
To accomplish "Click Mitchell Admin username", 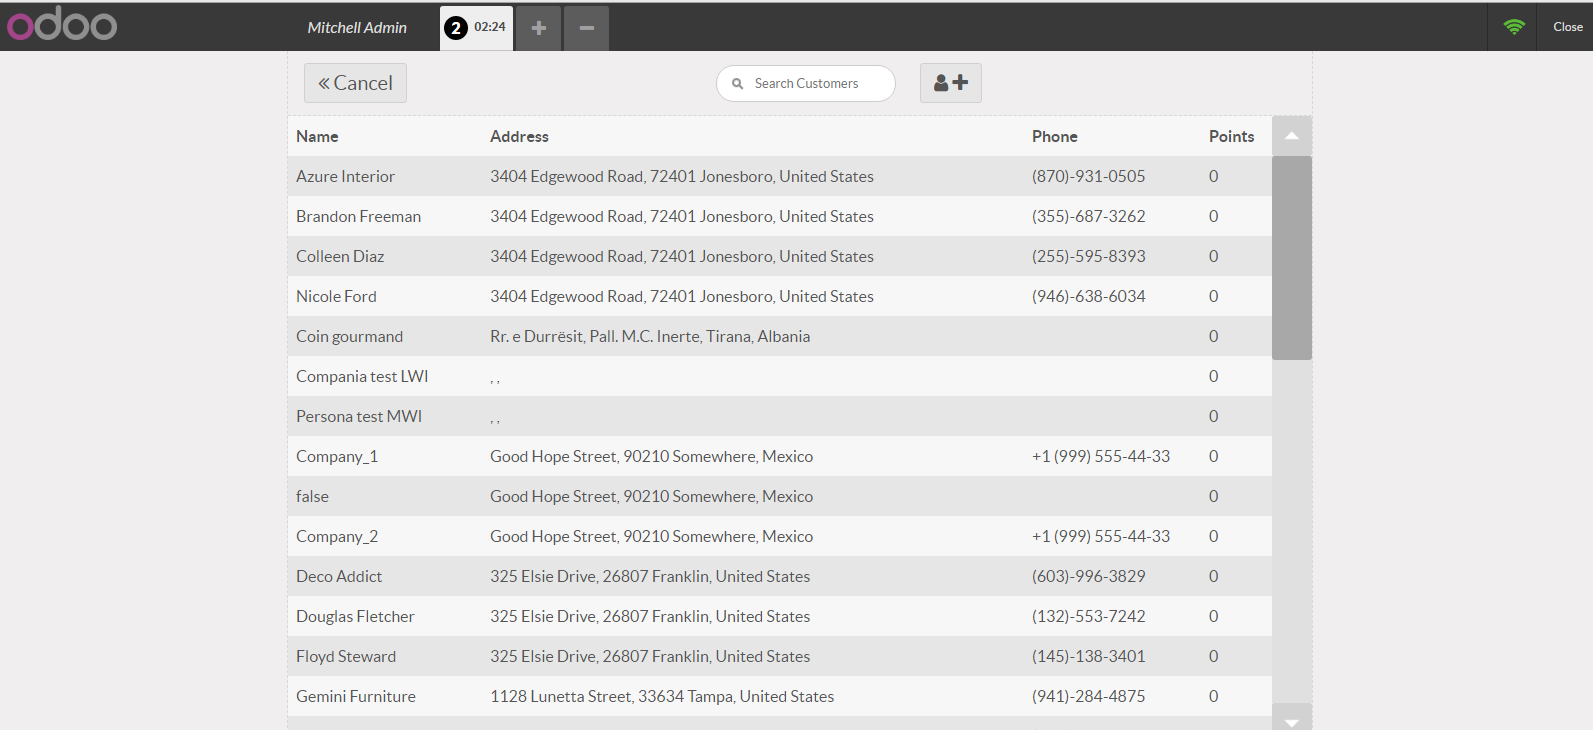I will pyautogui.click(x=357, y=28).
